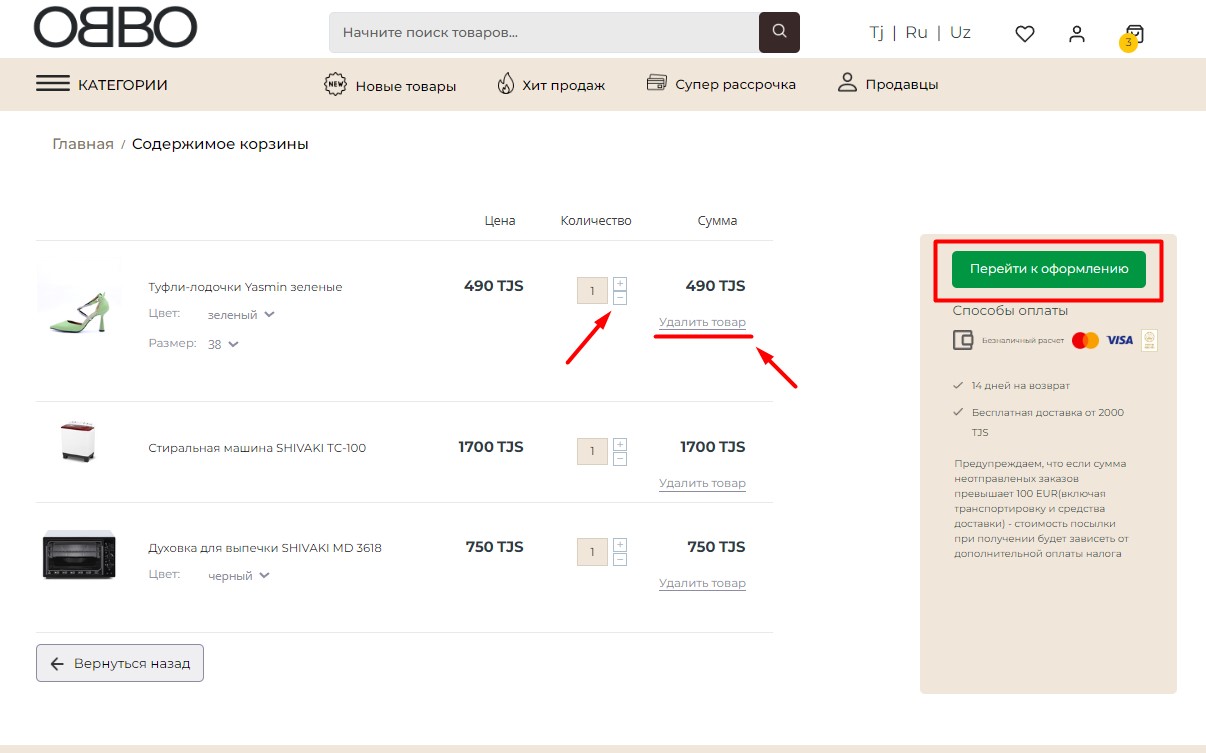Click Удалить товар for washing machine
This screenshot has height=753, width=1206.
pyautogui.click(x=702, y=484)
